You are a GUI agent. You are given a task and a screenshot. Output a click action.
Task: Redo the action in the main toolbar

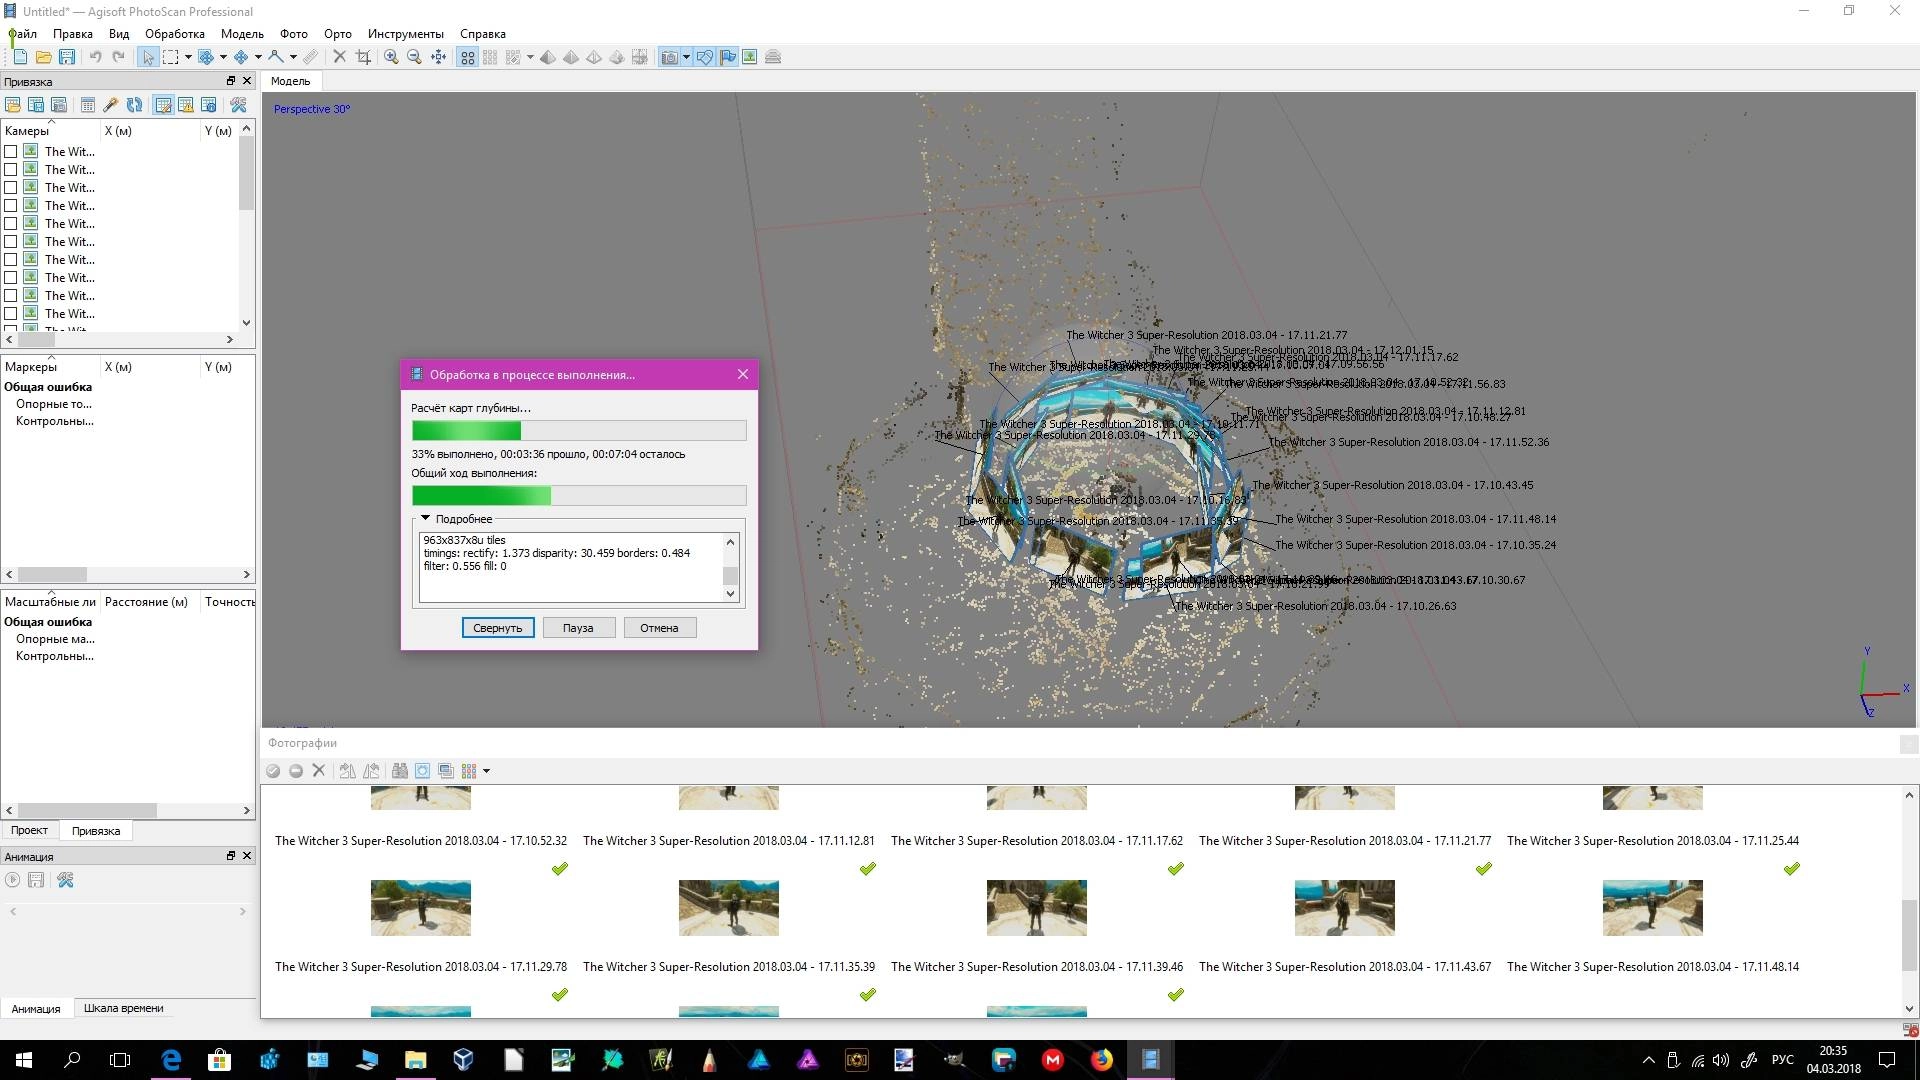click(x=118, y=57)
